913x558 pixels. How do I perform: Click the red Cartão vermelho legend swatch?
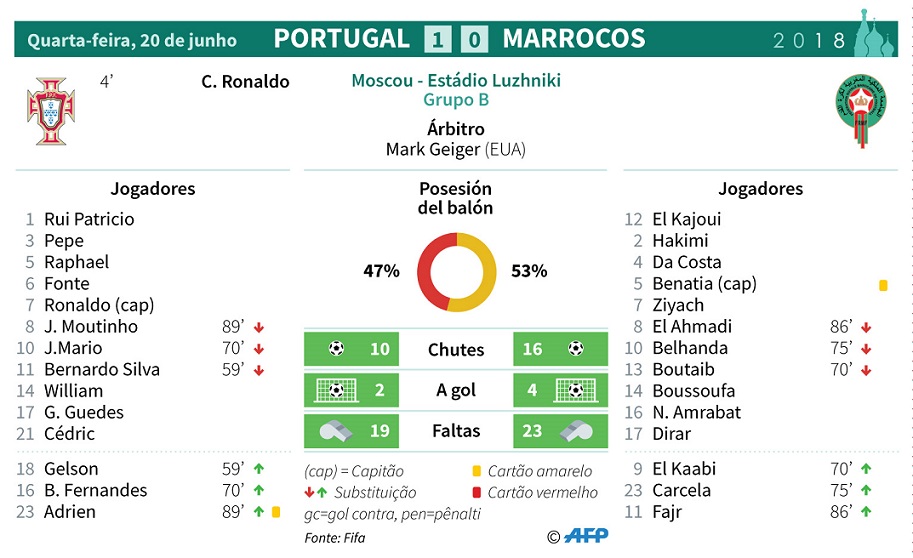click(x=476, y=492)
